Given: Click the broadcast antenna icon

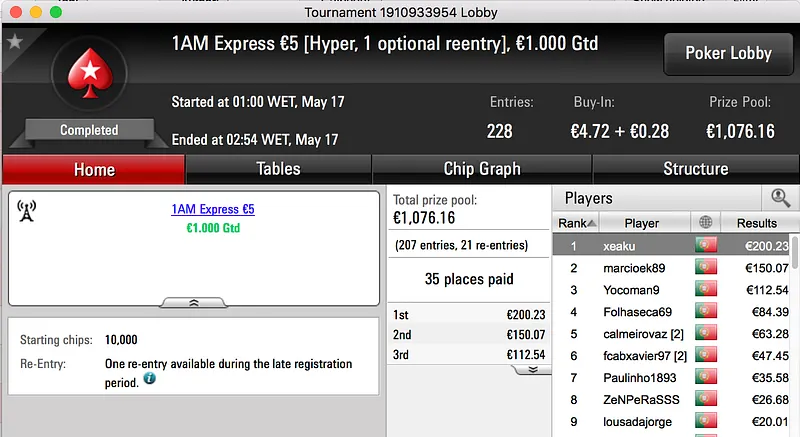Looking at the screenshot, I should tap(27, 210).
